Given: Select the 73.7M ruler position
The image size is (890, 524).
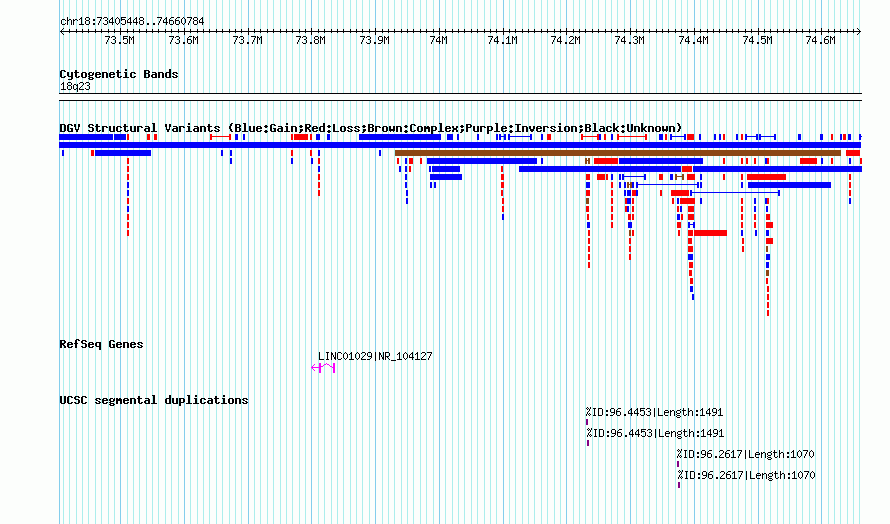Looking at the screenshot, I should tap(247, 40).
